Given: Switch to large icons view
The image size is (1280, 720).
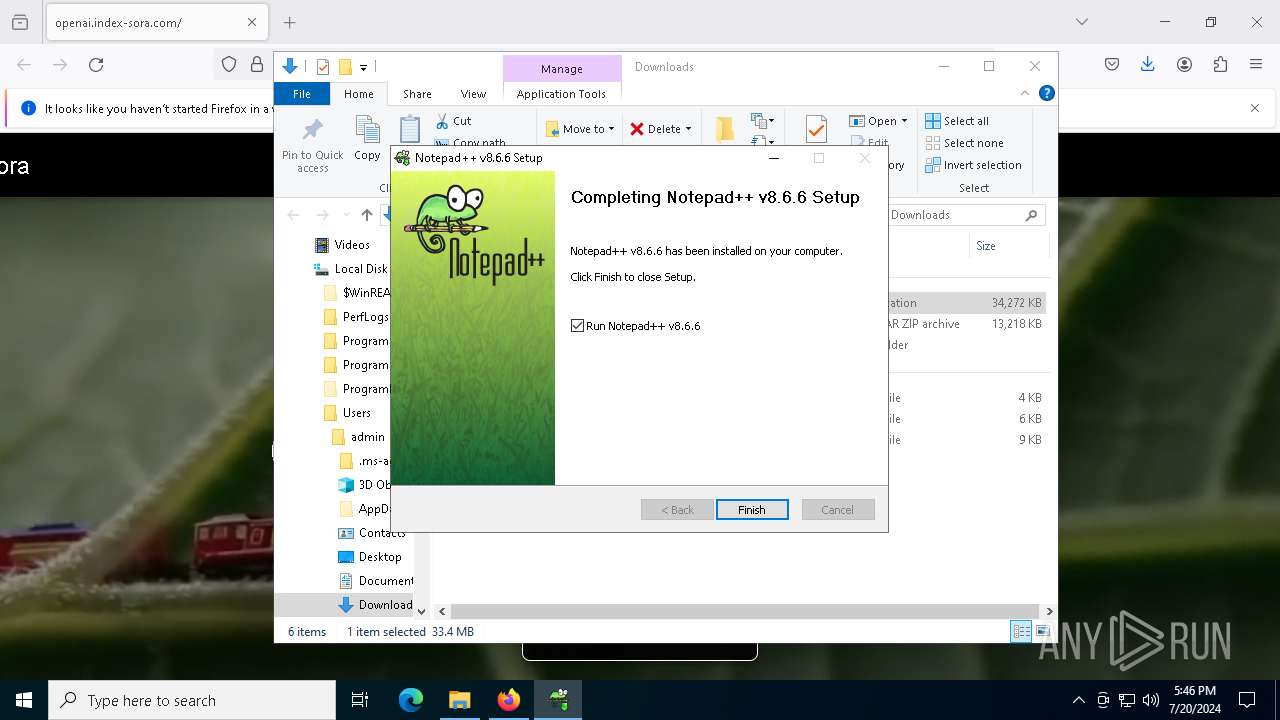Looking at the screenshot, I should point(1042,631).
